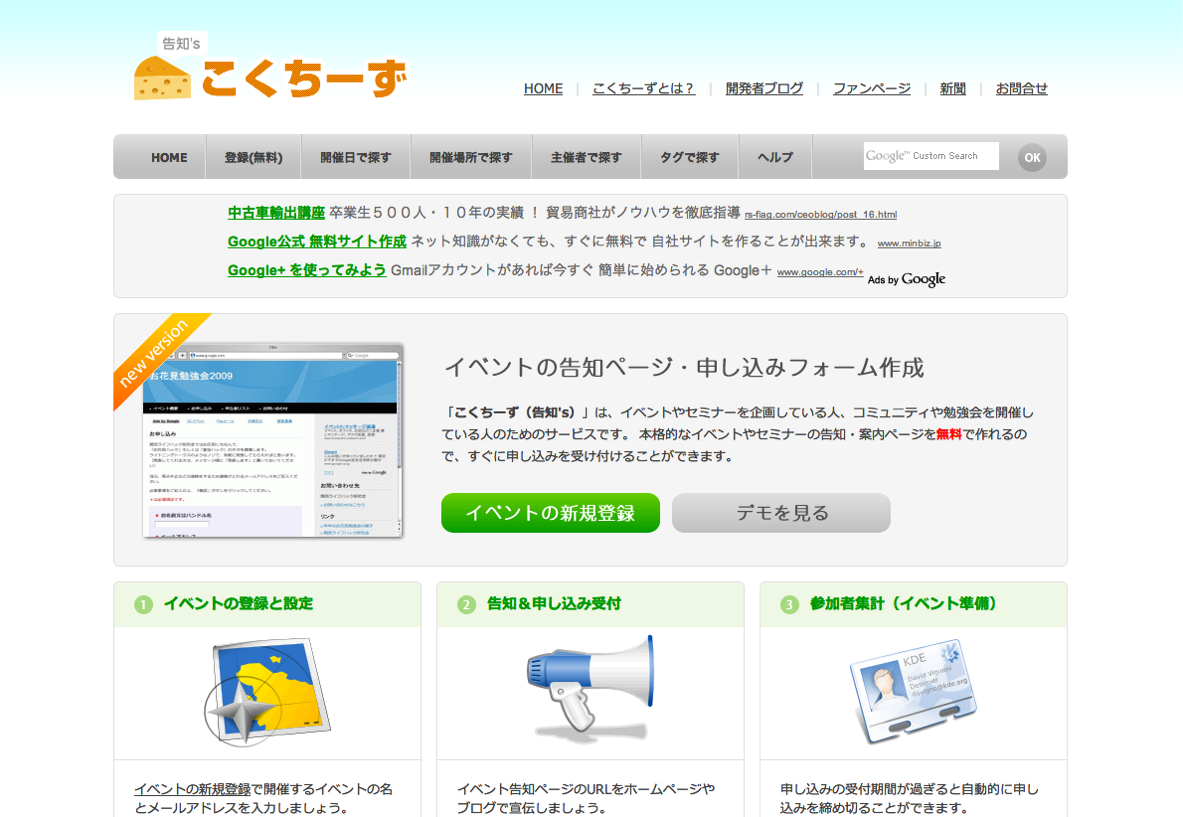This screenshot has height=817, width=1183.
Task: Select 主催者で探す in the nav bar
Action: pyautogui.click(x=586, y=157)
